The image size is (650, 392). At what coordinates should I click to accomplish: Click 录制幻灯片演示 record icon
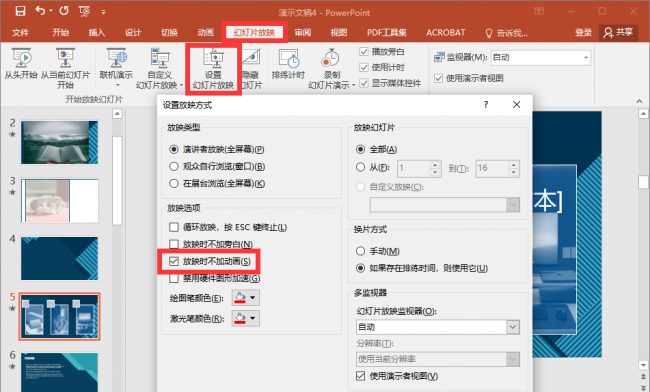pyautogui.click(x=330, y=58)
